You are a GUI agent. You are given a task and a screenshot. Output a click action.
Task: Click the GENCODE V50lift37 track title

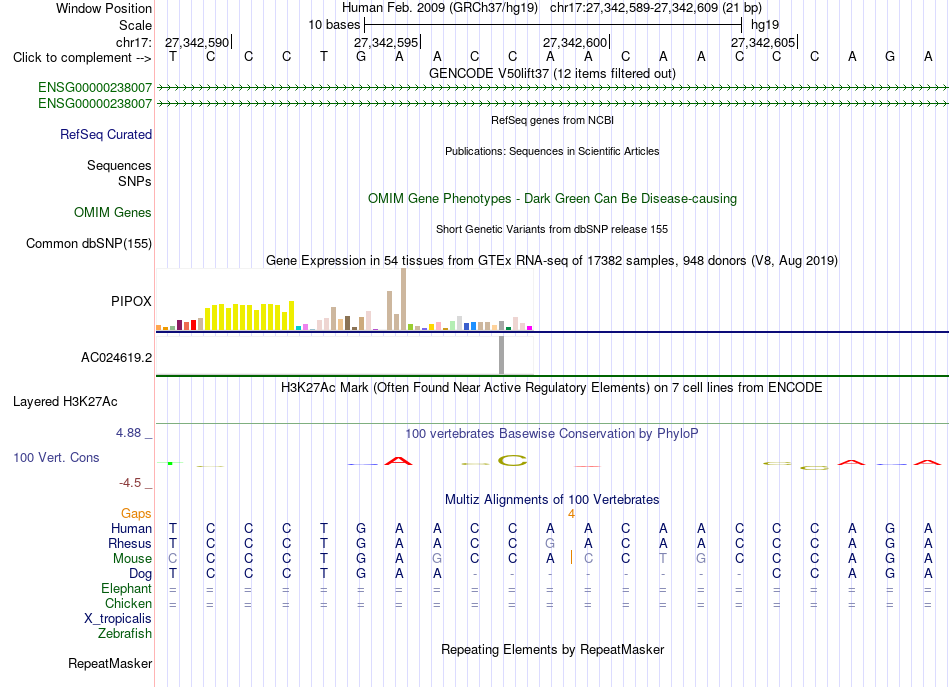(552, 73)
